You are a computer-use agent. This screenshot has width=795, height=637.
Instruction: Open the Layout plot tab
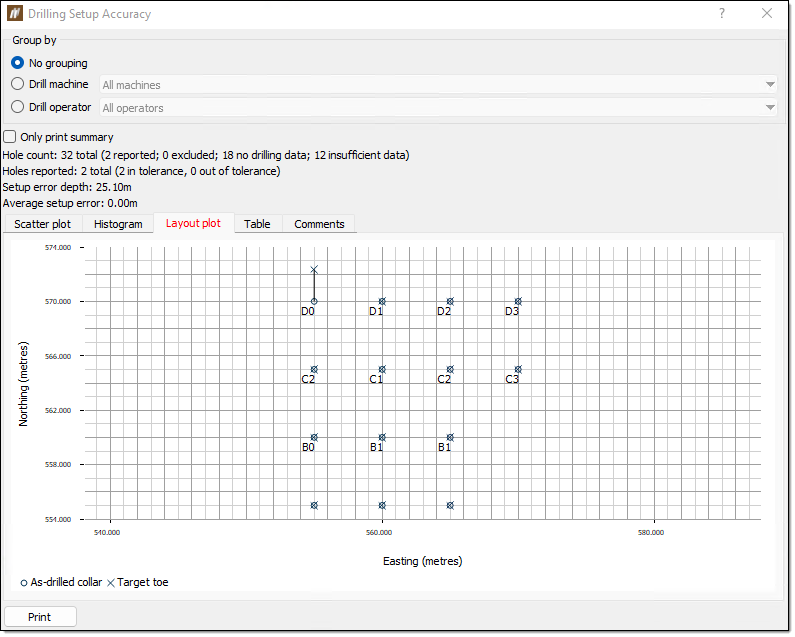tap(193, 223)
